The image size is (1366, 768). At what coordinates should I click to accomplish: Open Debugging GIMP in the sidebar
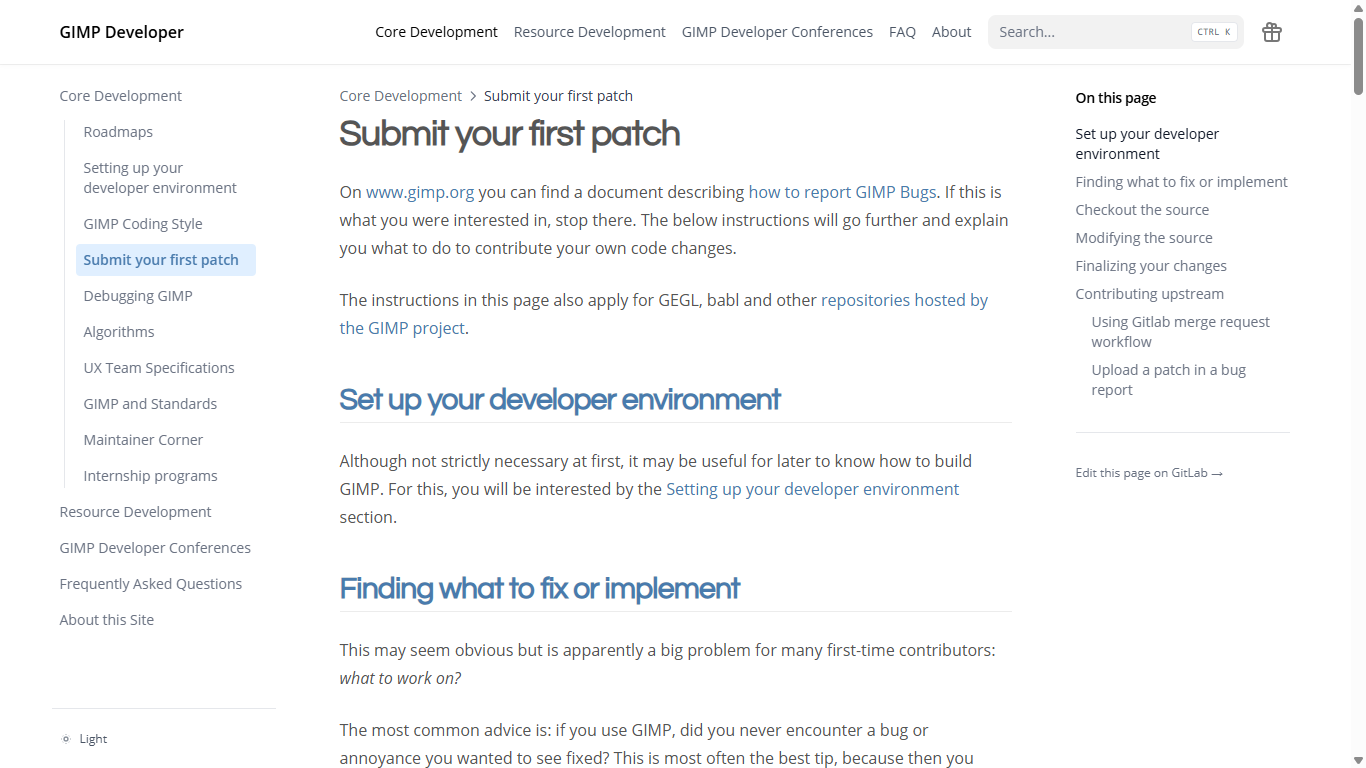[138, 295]
